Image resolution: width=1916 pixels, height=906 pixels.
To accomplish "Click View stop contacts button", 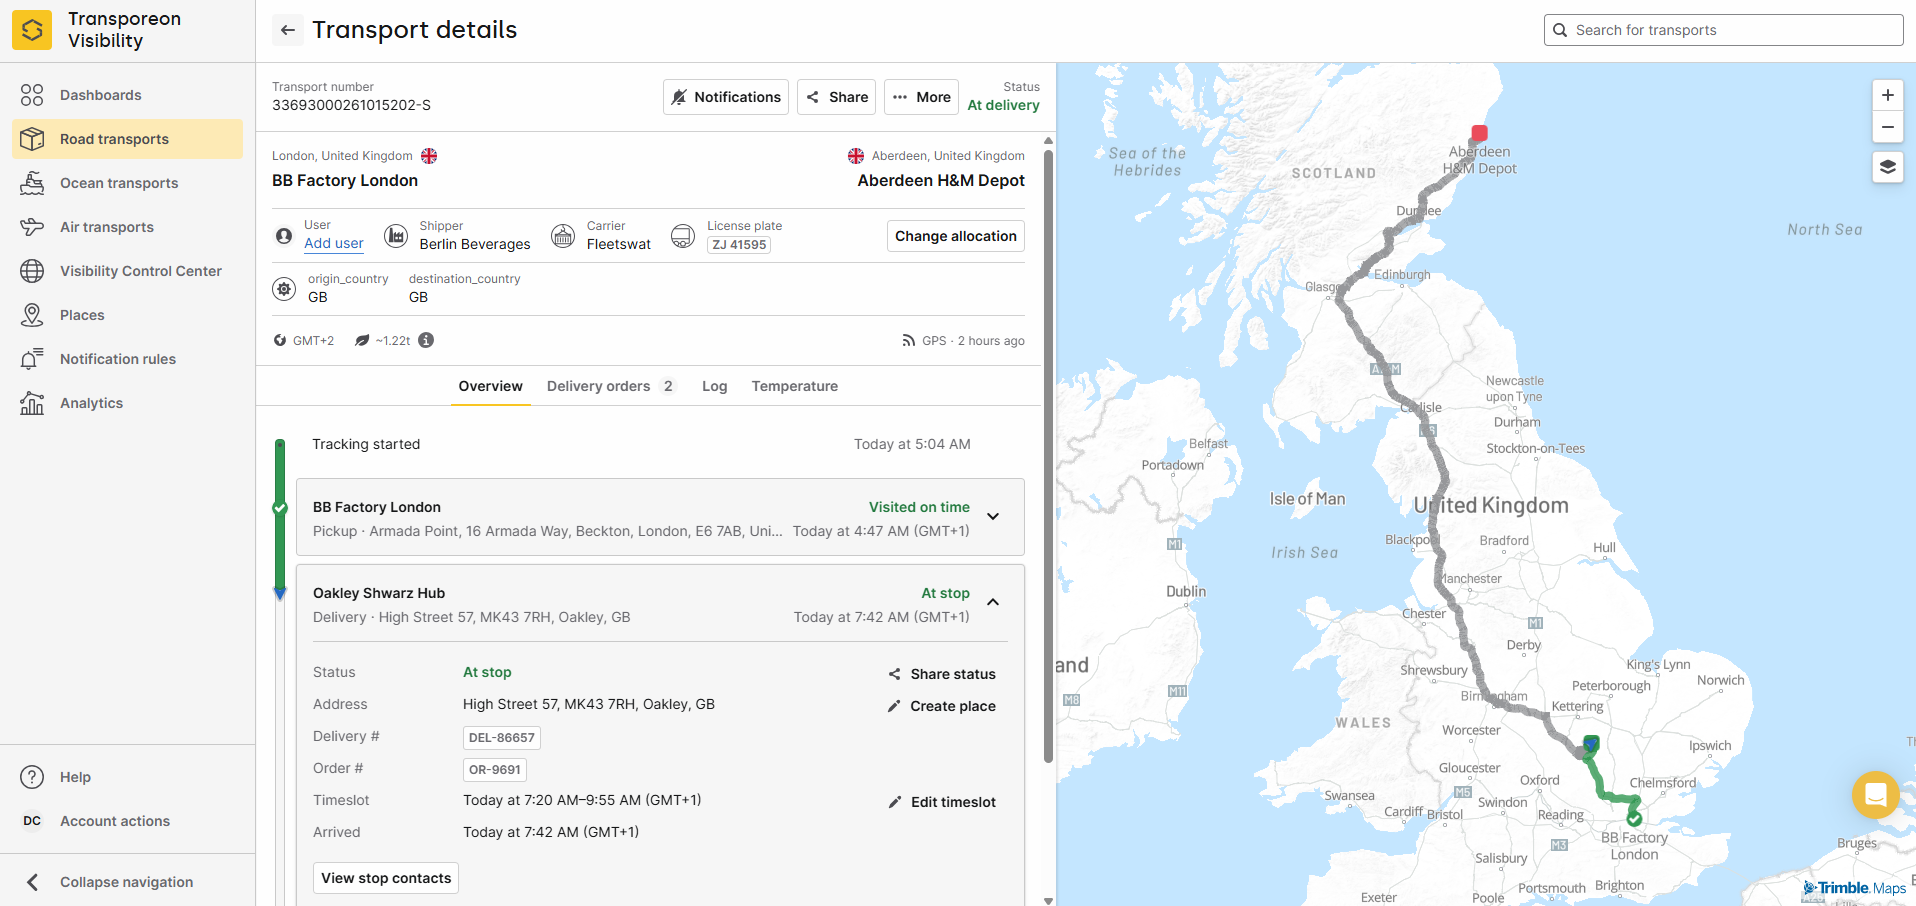I will (x=386, y=878).
